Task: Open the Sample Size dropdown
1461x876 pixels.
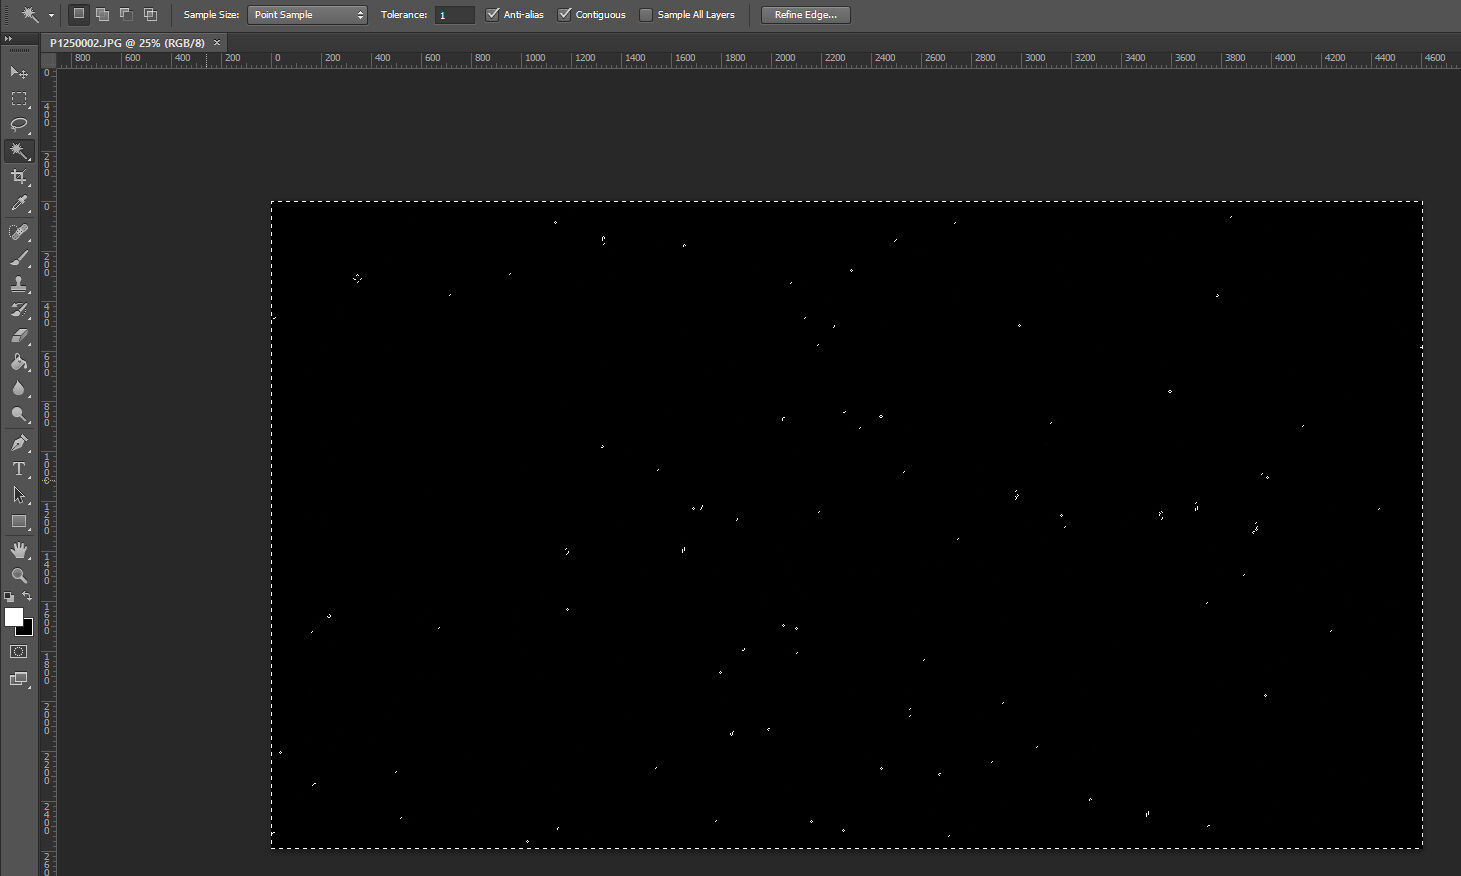Action: point(307,15)
